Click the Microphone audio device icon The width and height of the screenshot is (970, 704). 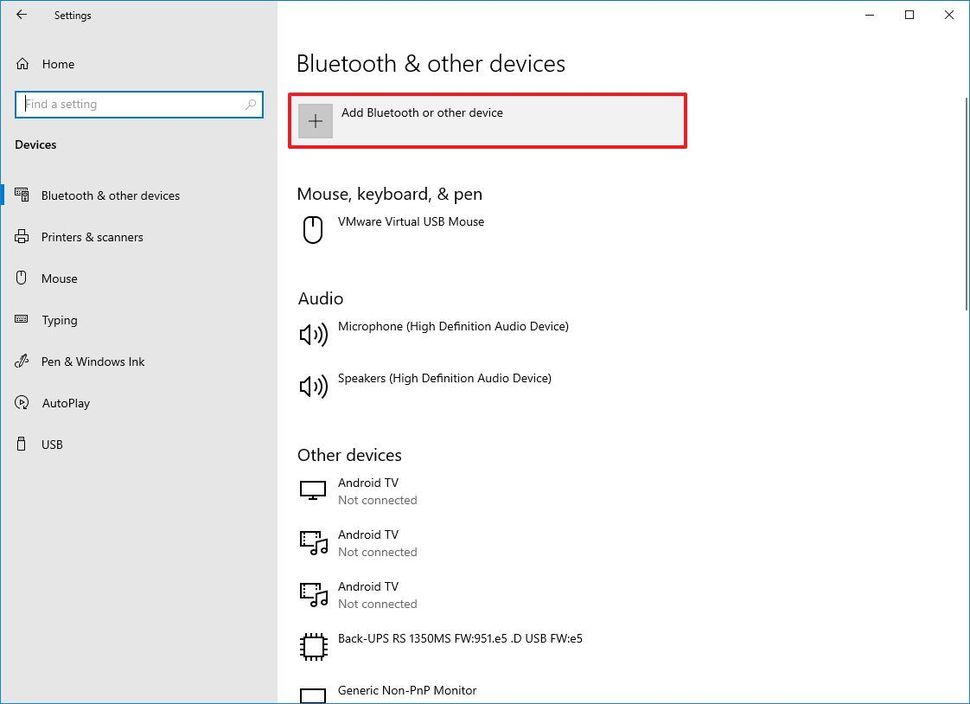coord(313,334)
